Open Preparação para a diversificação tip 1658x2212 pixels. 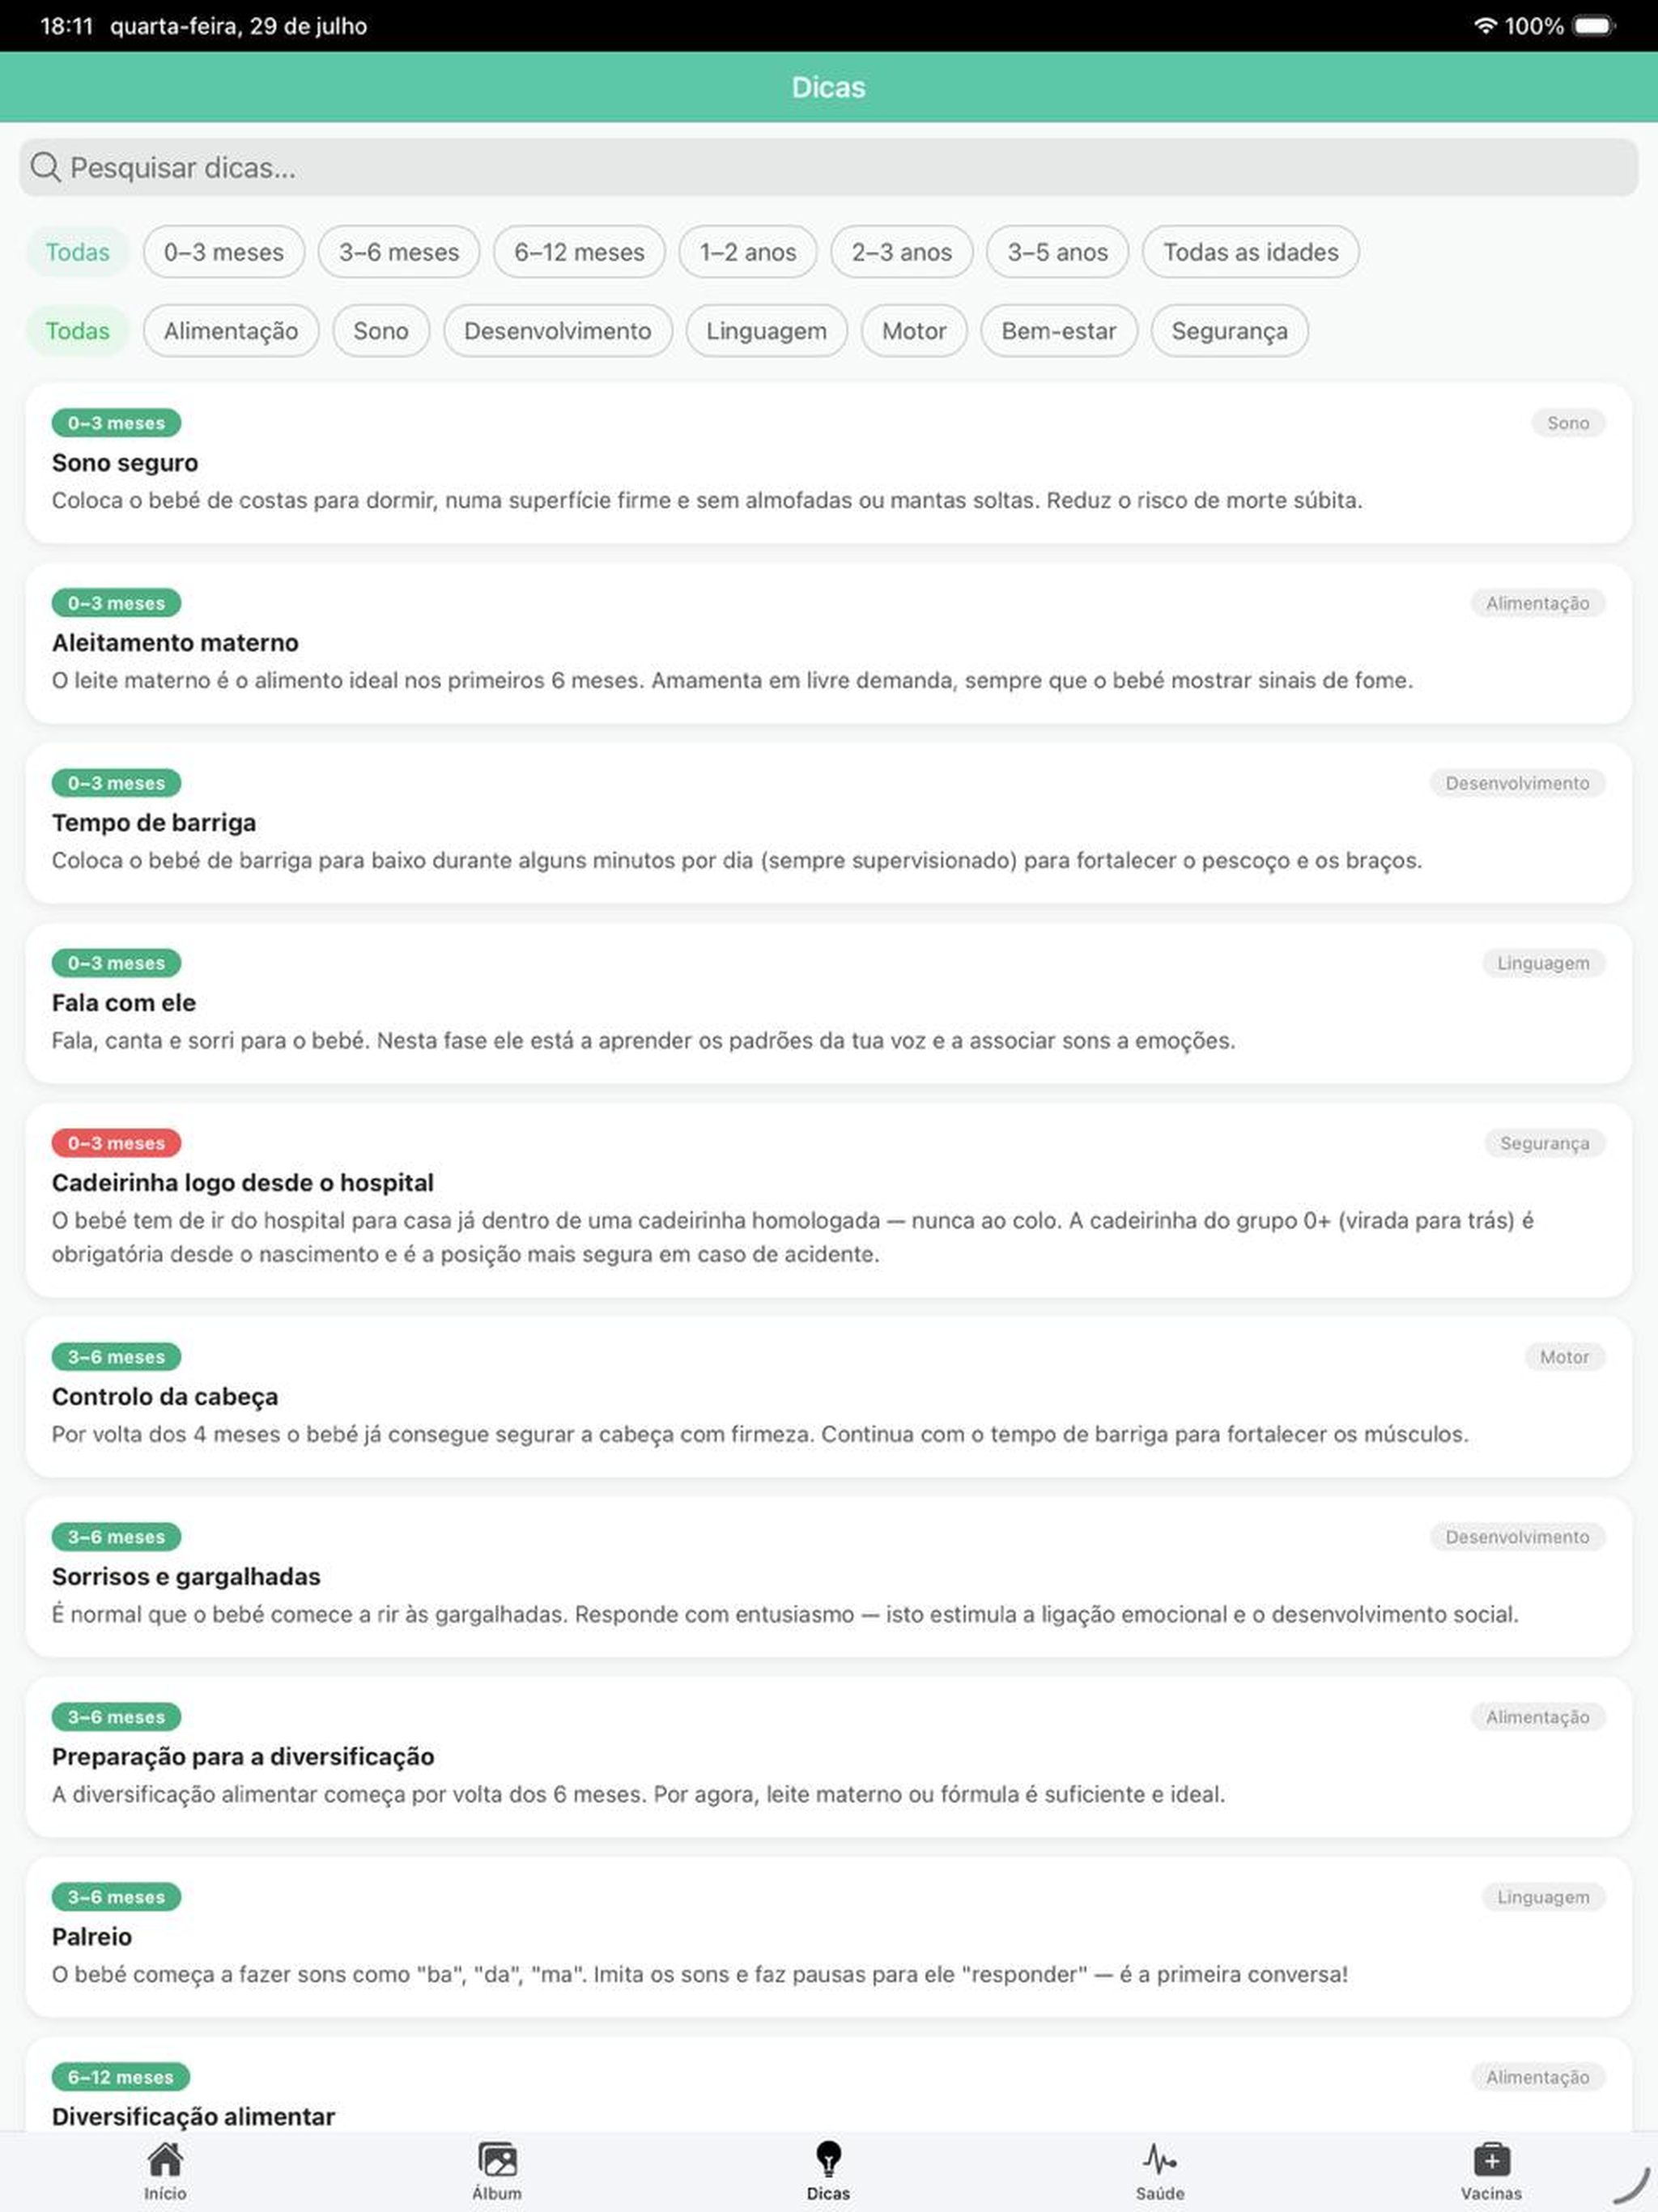(828, 1757)
